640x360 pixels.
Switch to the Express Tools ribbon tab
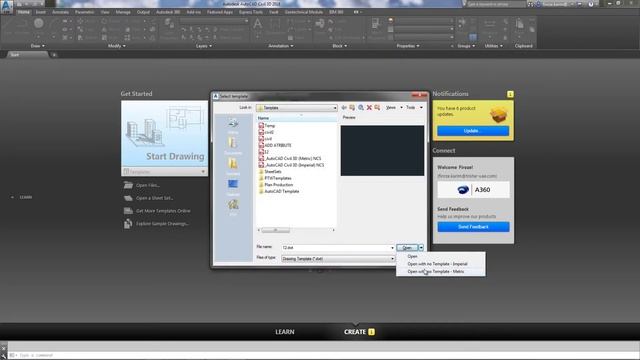(251, 12)
